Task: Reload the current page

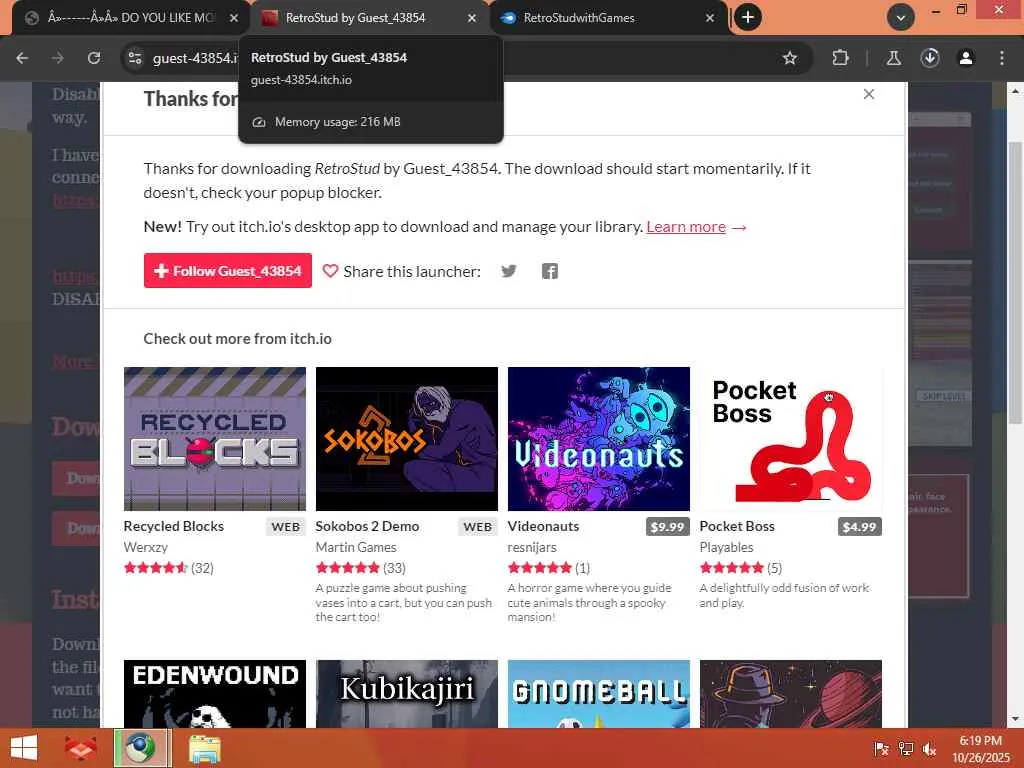Action: point(94,58)
